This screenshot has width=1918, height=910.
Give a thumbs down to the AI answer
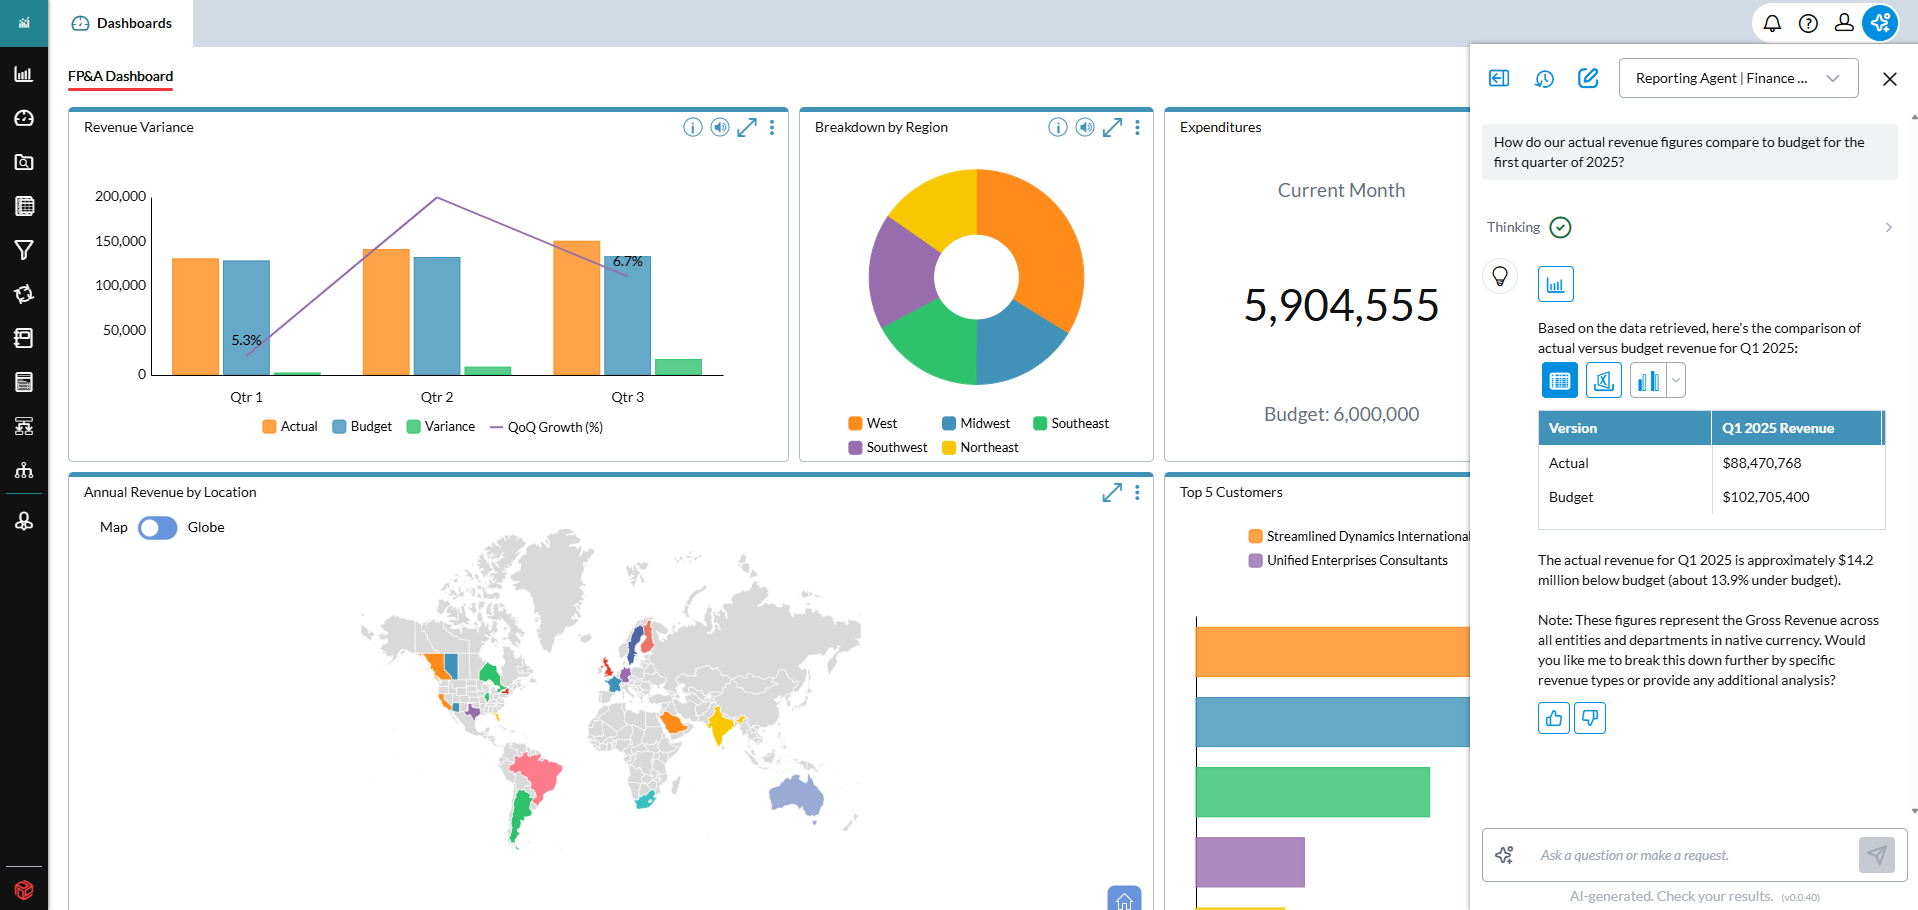(1589, 717)
